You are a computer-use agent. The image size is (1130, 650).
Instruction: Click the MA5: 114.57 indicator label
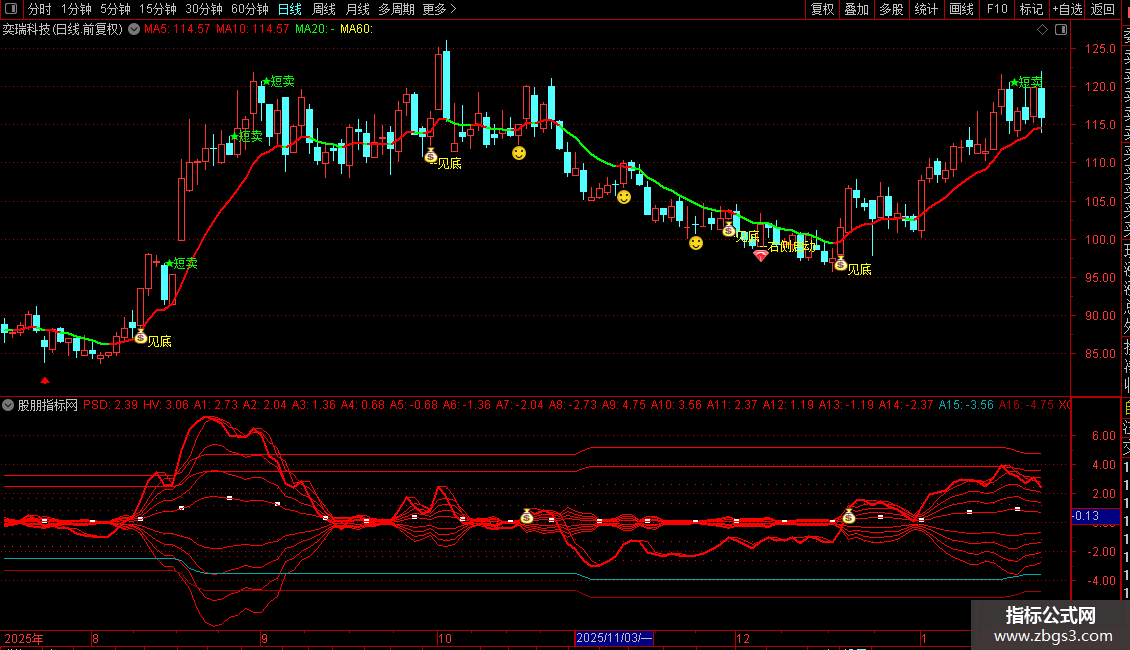pos(177,30)
